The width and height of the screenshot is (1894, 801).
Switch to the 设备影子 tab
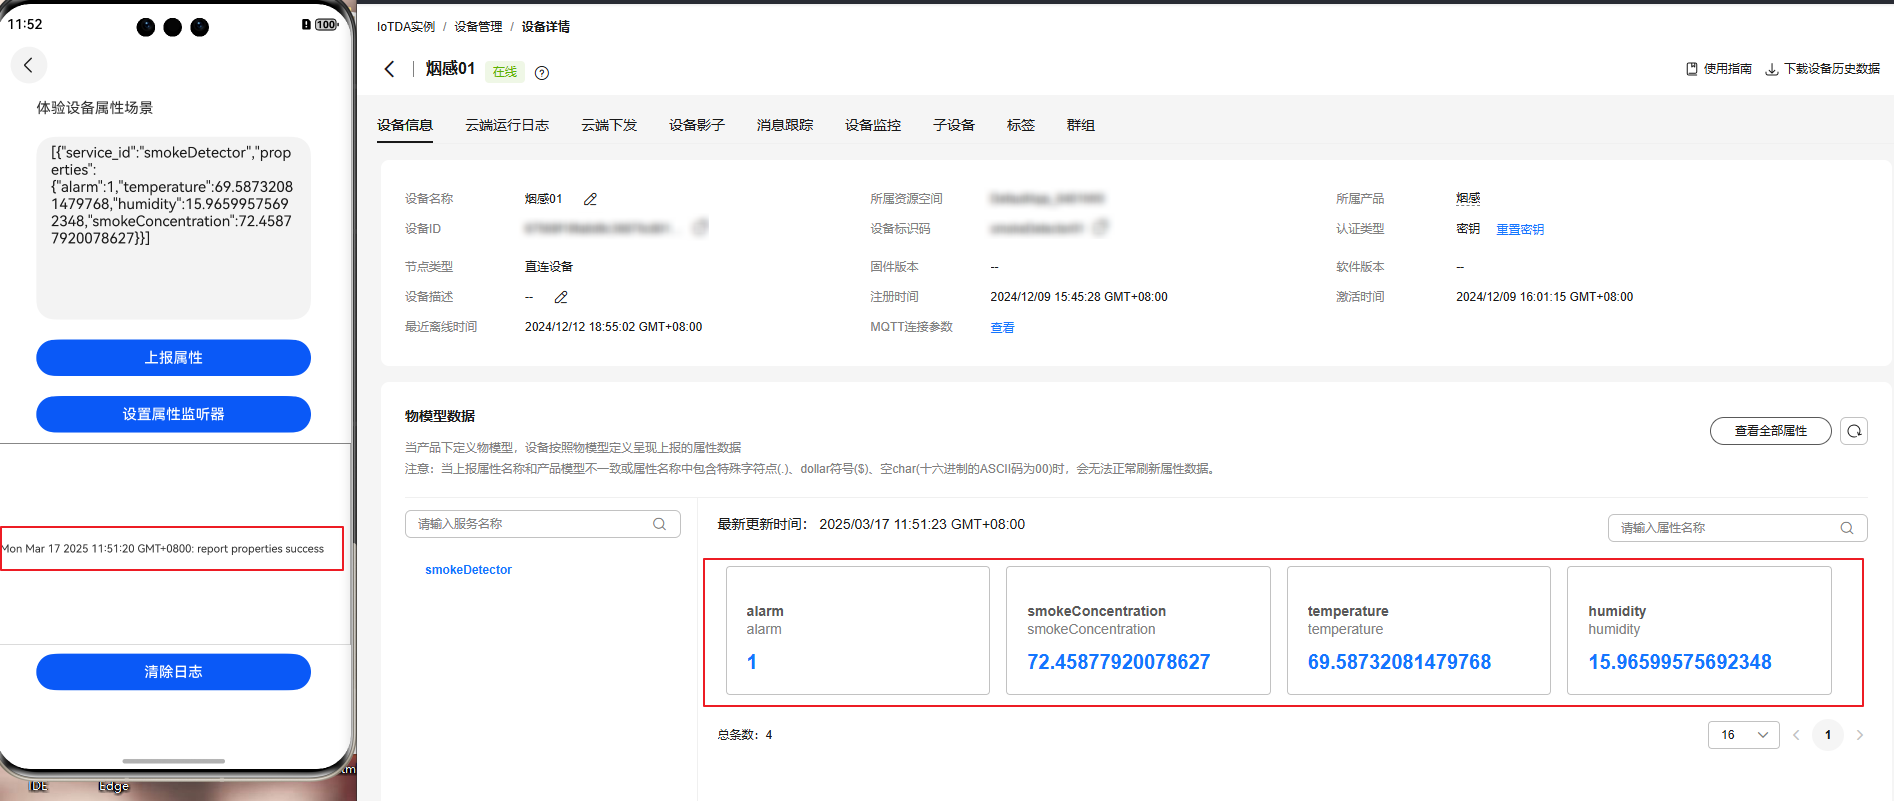(x=697, y=125)
